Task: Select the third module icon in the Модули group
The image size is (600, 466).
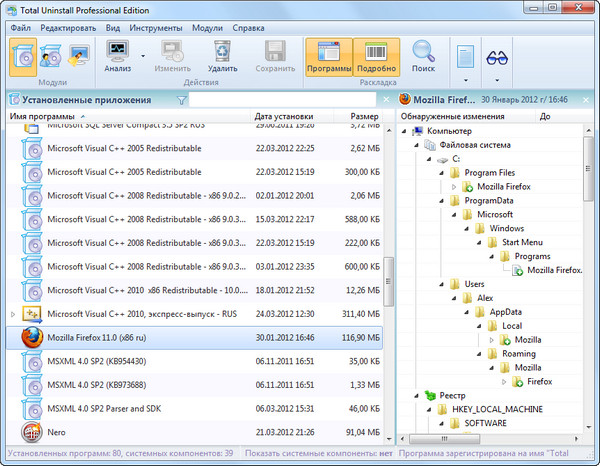Action: (77, 57)
